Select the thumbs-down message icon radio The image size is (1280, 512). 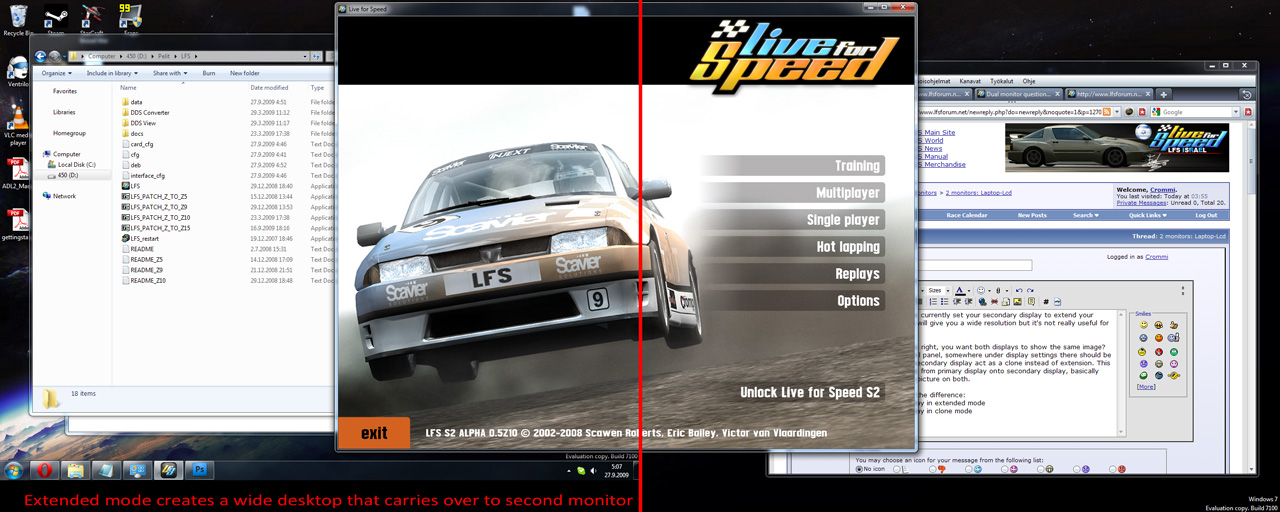pos(933,469)
